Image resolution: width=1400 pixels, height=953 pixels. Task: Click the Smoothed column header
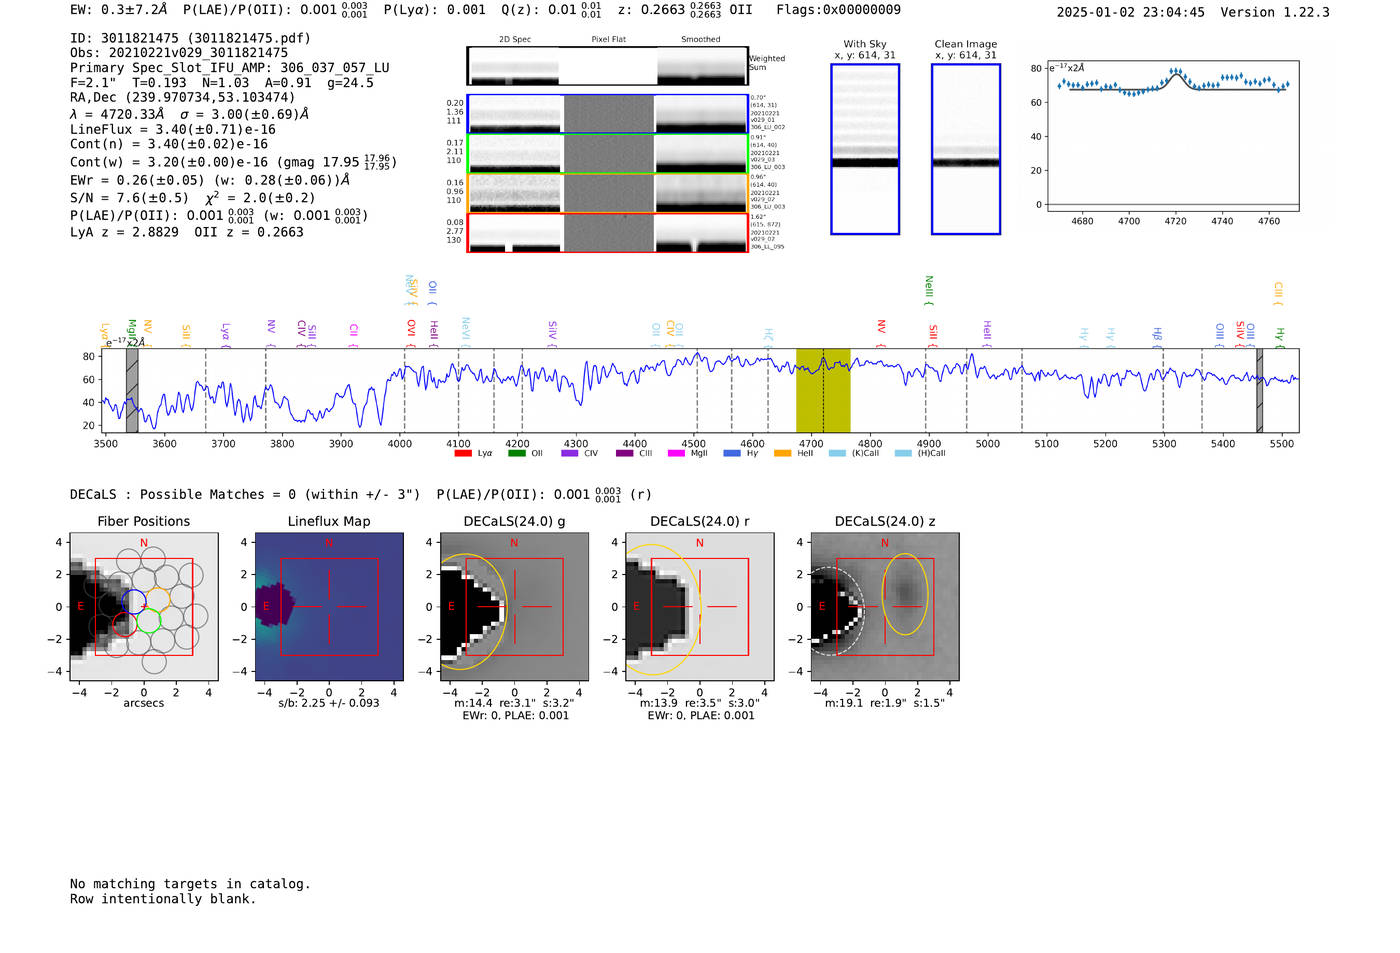coord(701,40)
